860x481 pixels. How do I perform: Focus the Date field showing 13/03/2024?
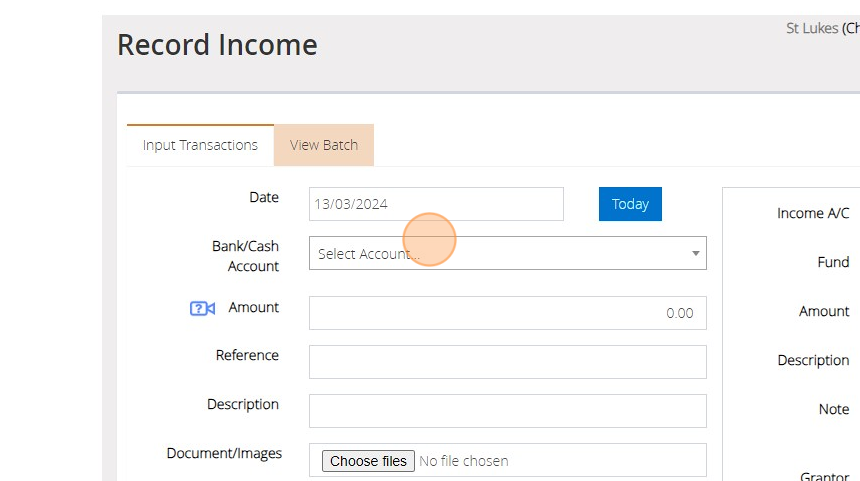point(436,204)
